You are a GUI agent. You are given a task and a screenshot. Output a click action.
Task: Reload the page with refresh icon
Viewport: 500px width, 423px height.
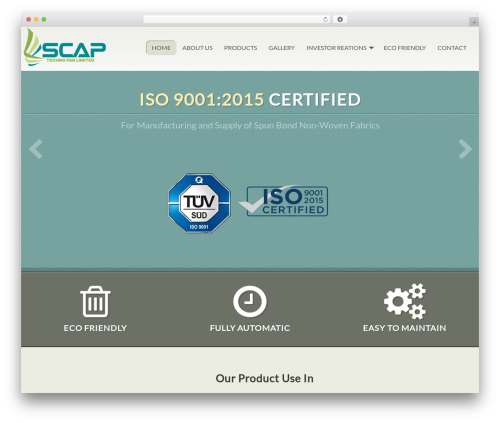(x=325, y=19)
